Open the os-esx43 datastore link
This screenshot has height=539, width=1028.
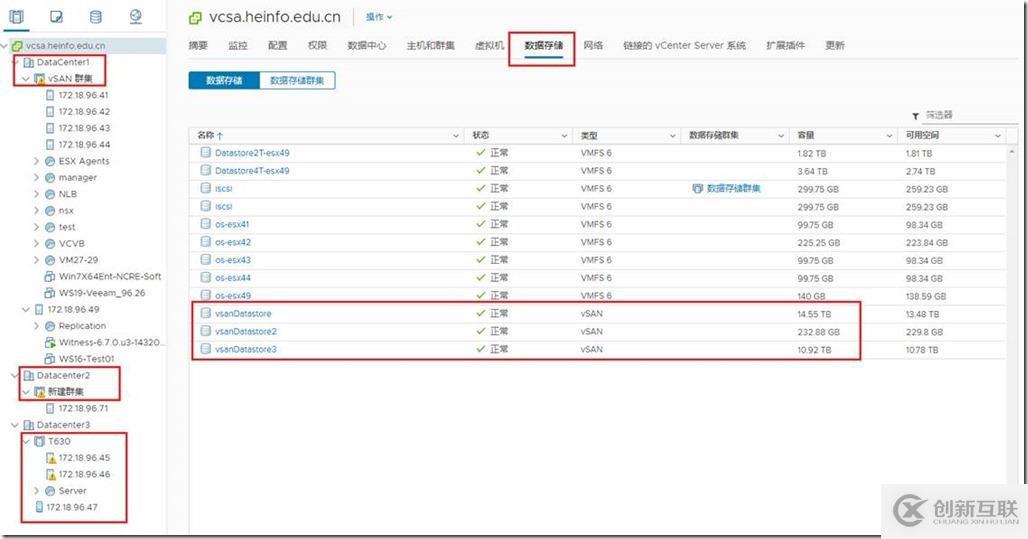[233, 260]
